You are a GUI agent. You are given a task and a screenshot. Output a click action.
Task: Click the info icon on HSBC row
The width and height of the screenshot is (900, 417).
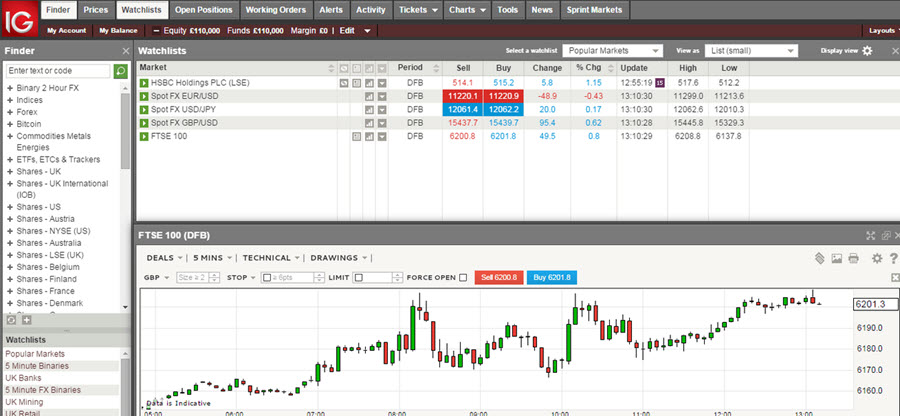point(356,83)
